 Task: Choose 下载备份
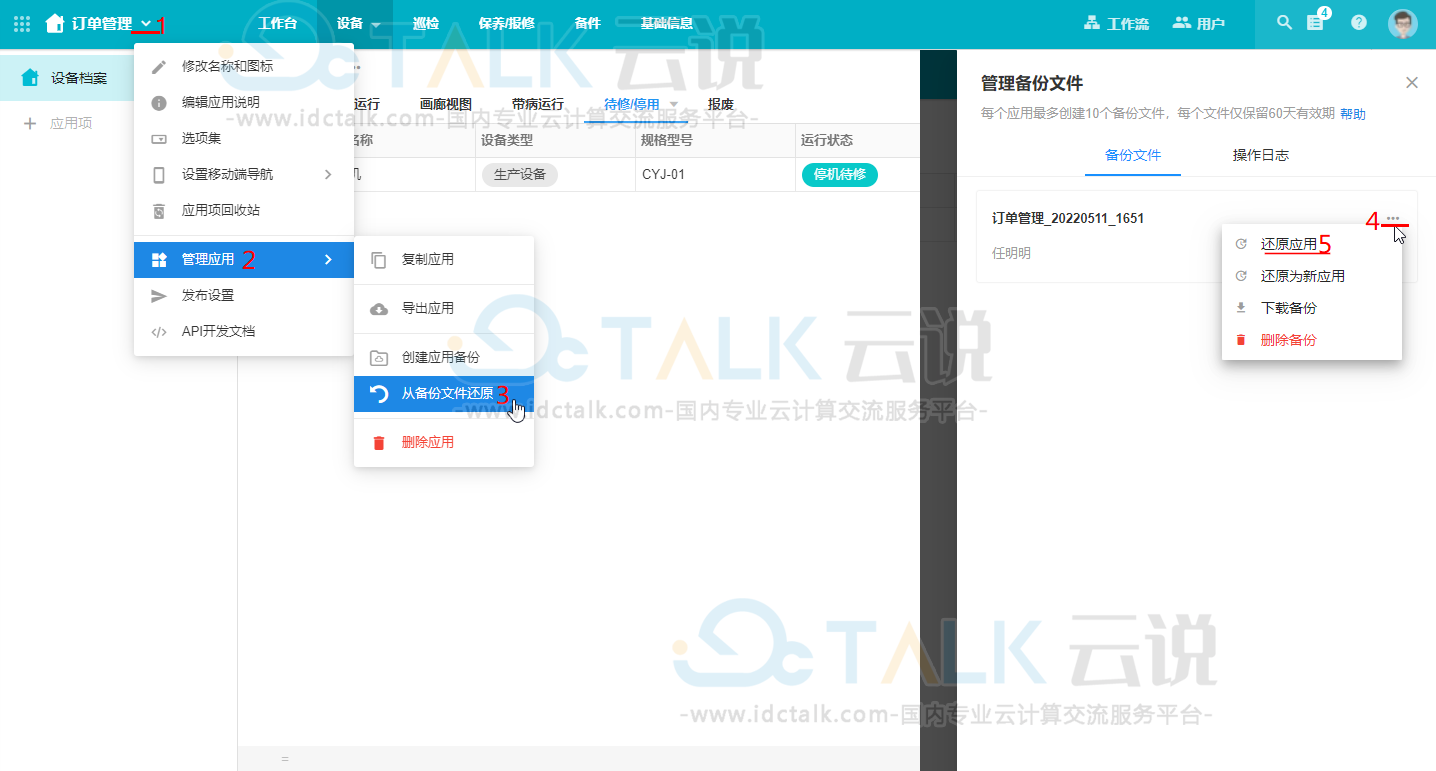[1312, 308]
